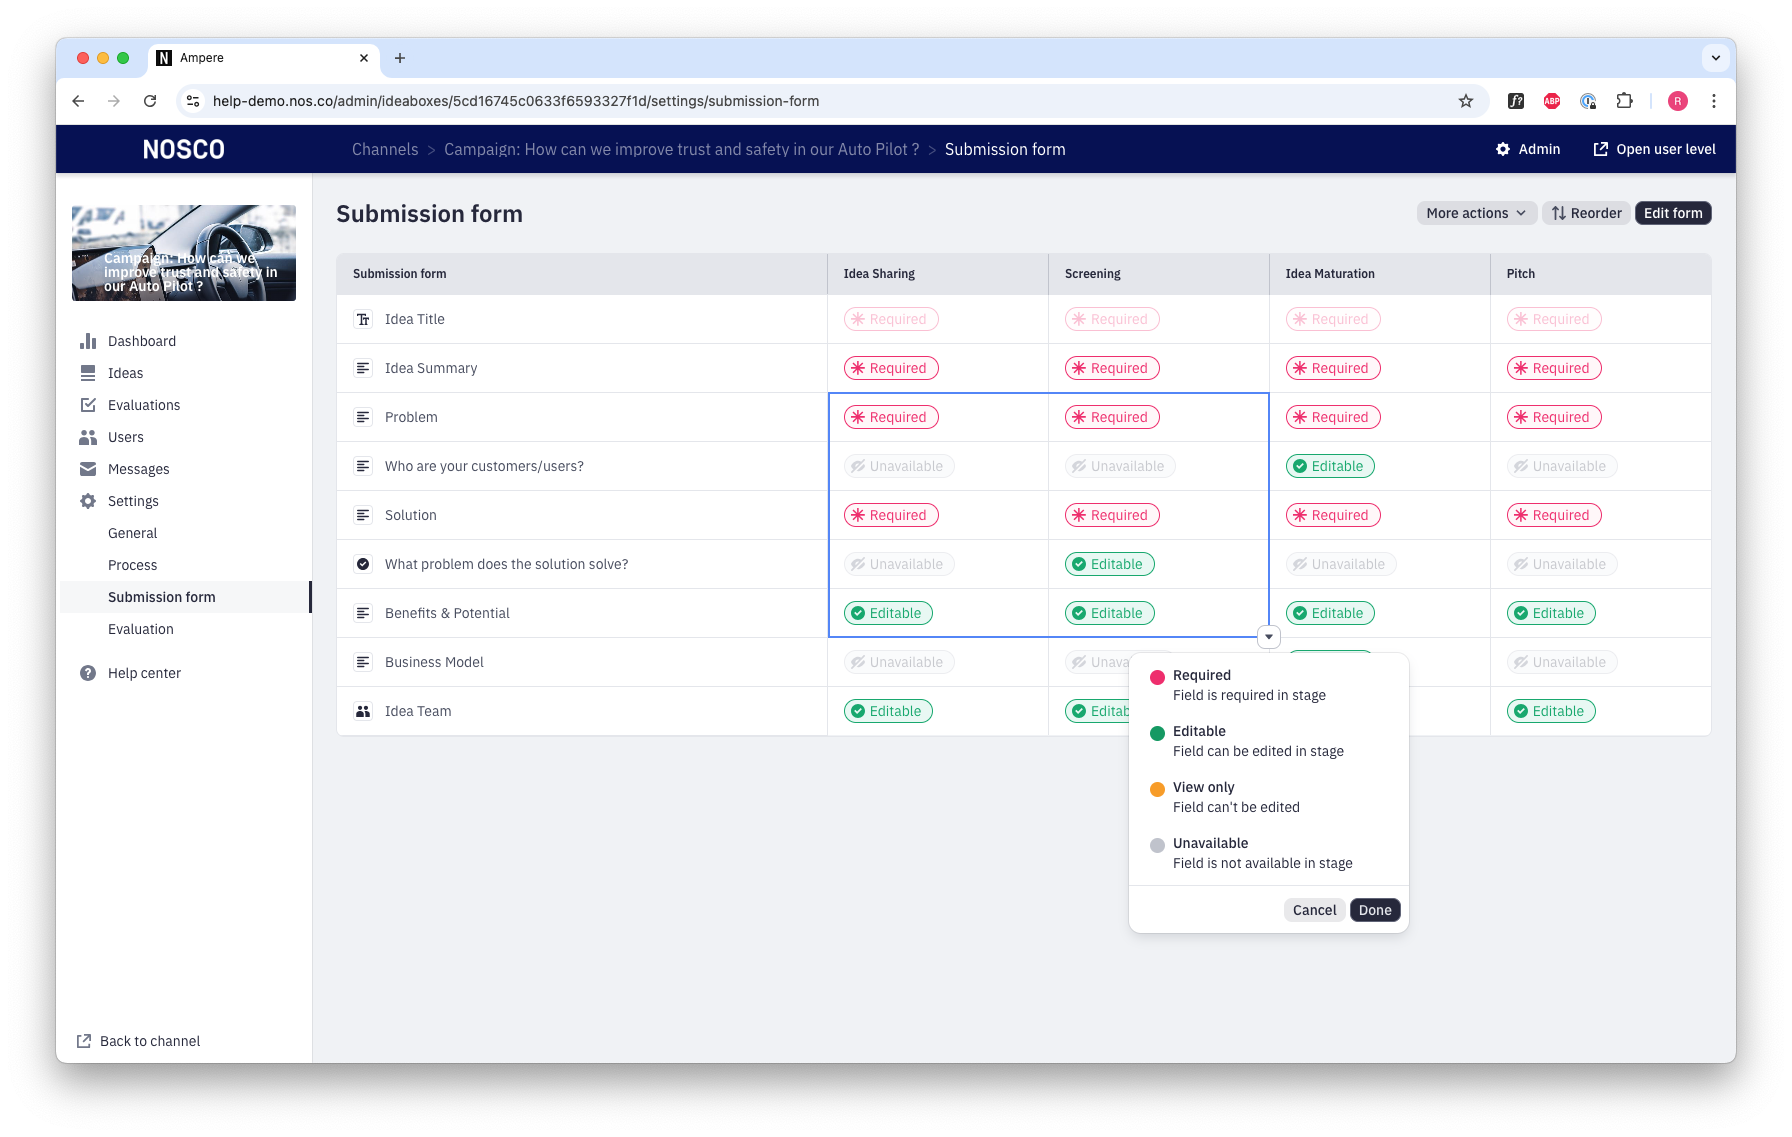Toggle Problem Required in Pitch column
The image size is (1792, 1137).
1554,417
